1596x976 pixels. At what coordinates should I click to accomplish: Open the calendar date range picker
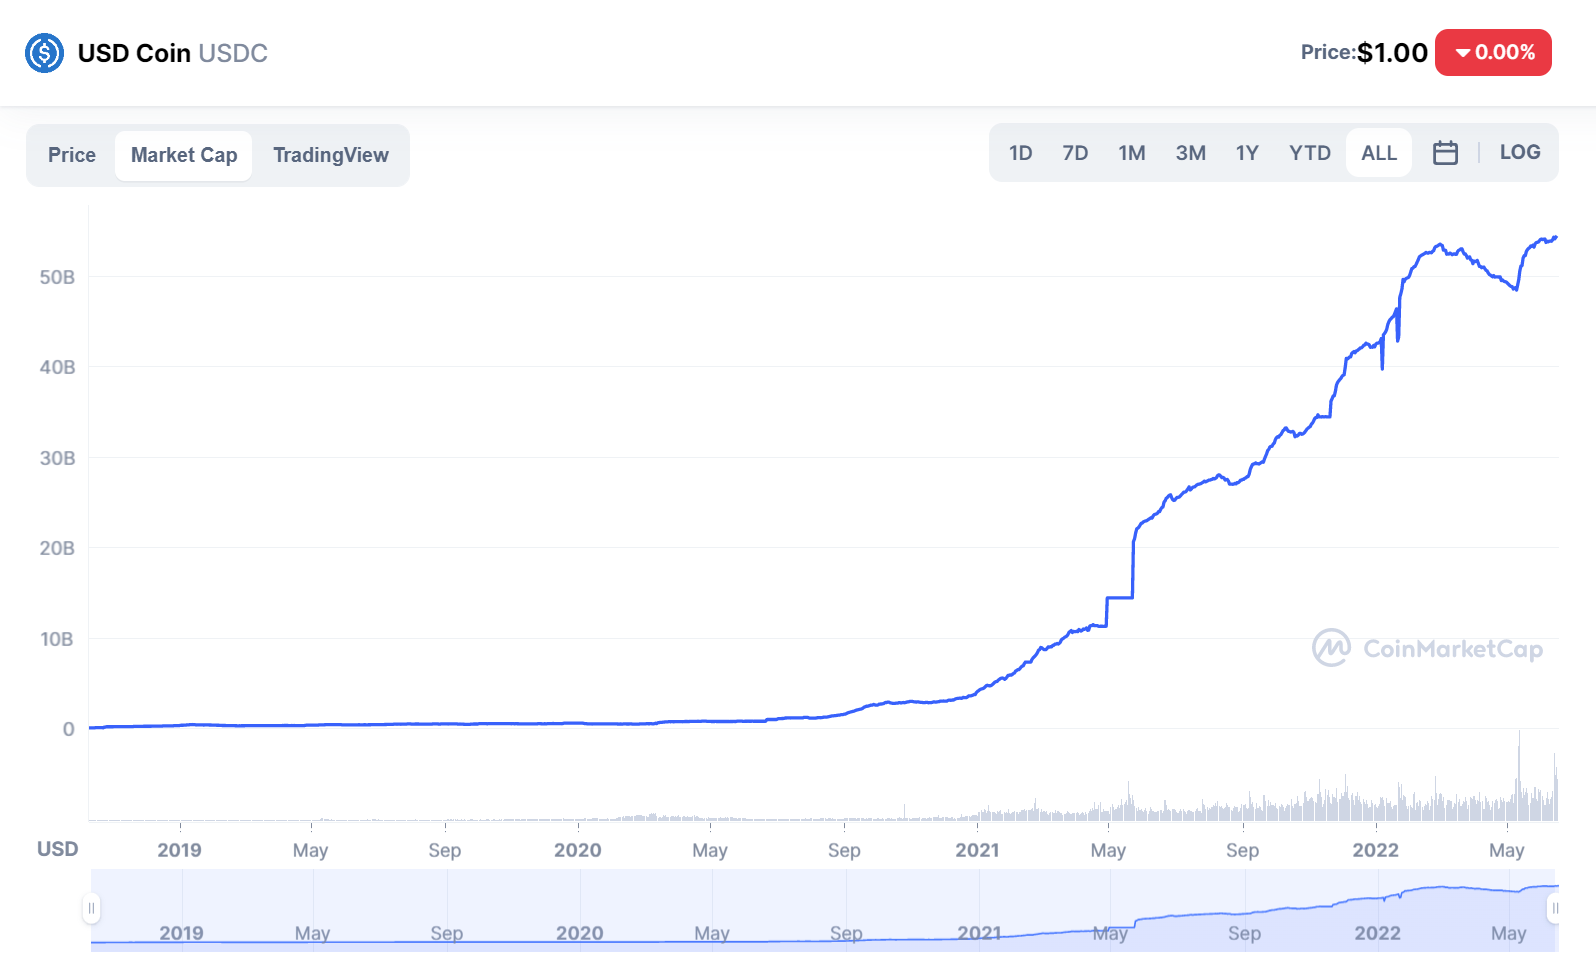1445,153
